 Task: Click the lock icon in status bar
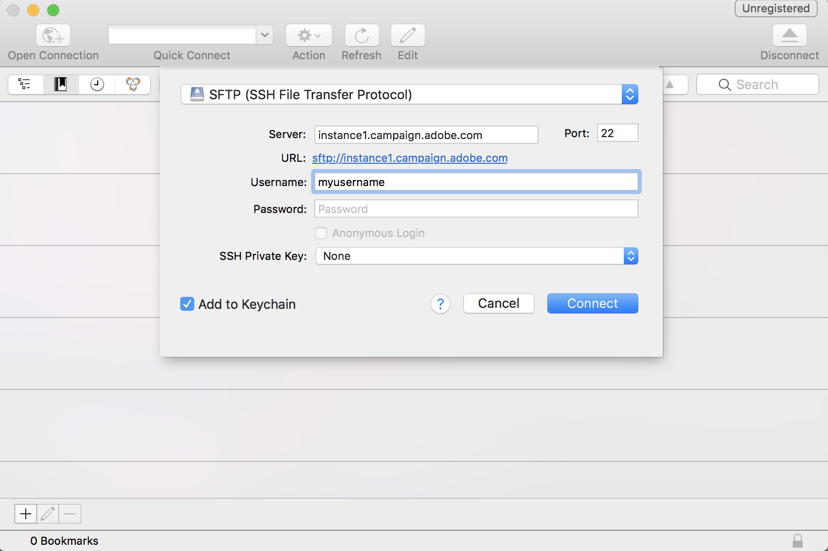797,540
